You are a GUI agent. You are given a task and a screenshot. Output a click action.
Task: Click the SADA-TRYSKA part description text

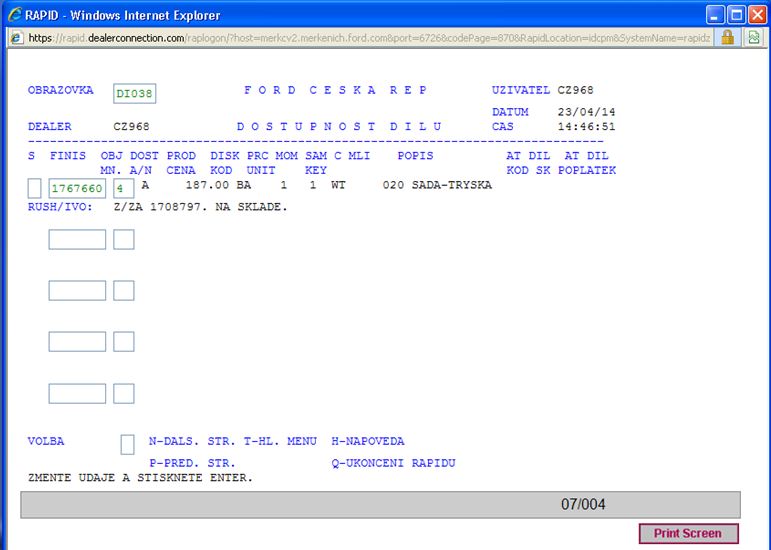(451, 185)
